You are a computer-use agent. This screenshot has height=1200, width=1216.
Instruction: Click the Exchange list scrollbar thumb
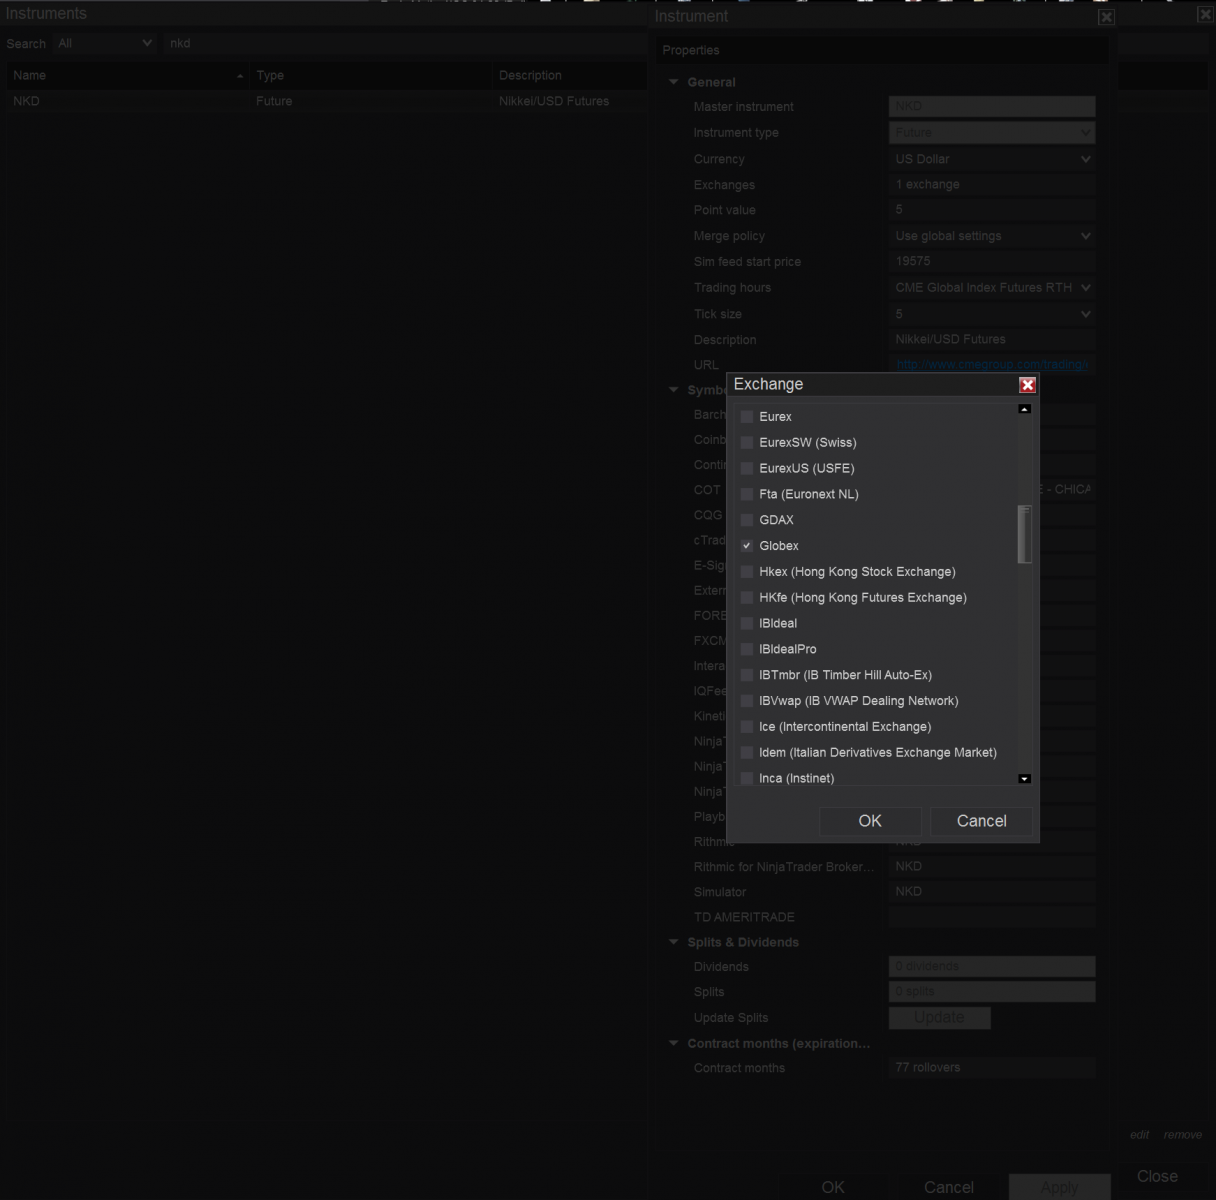(1024, 534)
